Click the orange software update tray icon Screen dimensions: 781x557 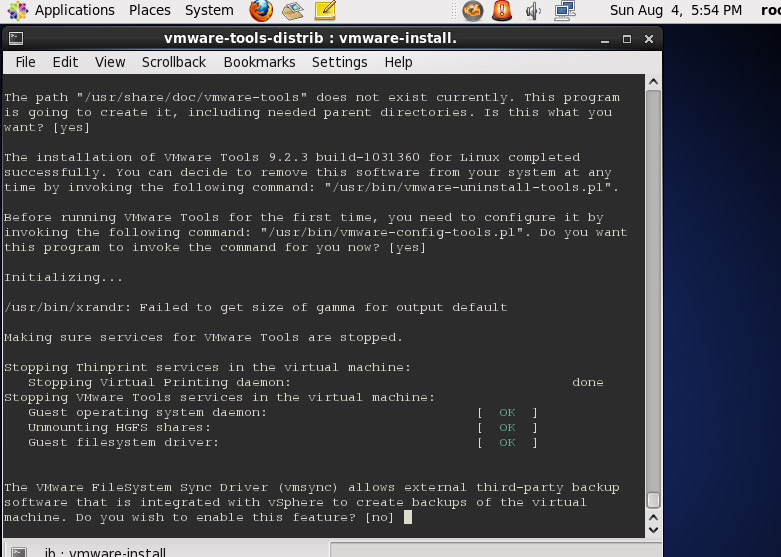point(472,10)
